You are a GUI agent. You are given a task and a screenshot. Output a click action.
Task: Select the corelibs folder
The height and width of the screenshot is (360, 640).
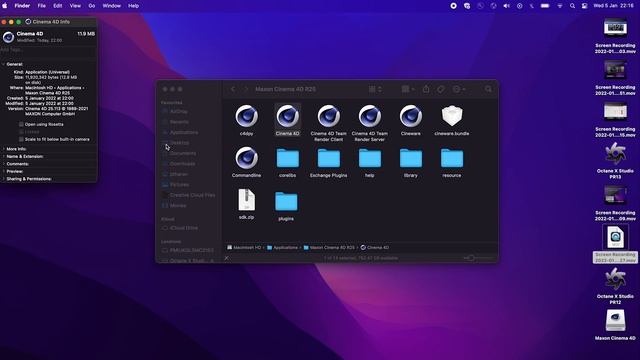click(x=287, y=158)
